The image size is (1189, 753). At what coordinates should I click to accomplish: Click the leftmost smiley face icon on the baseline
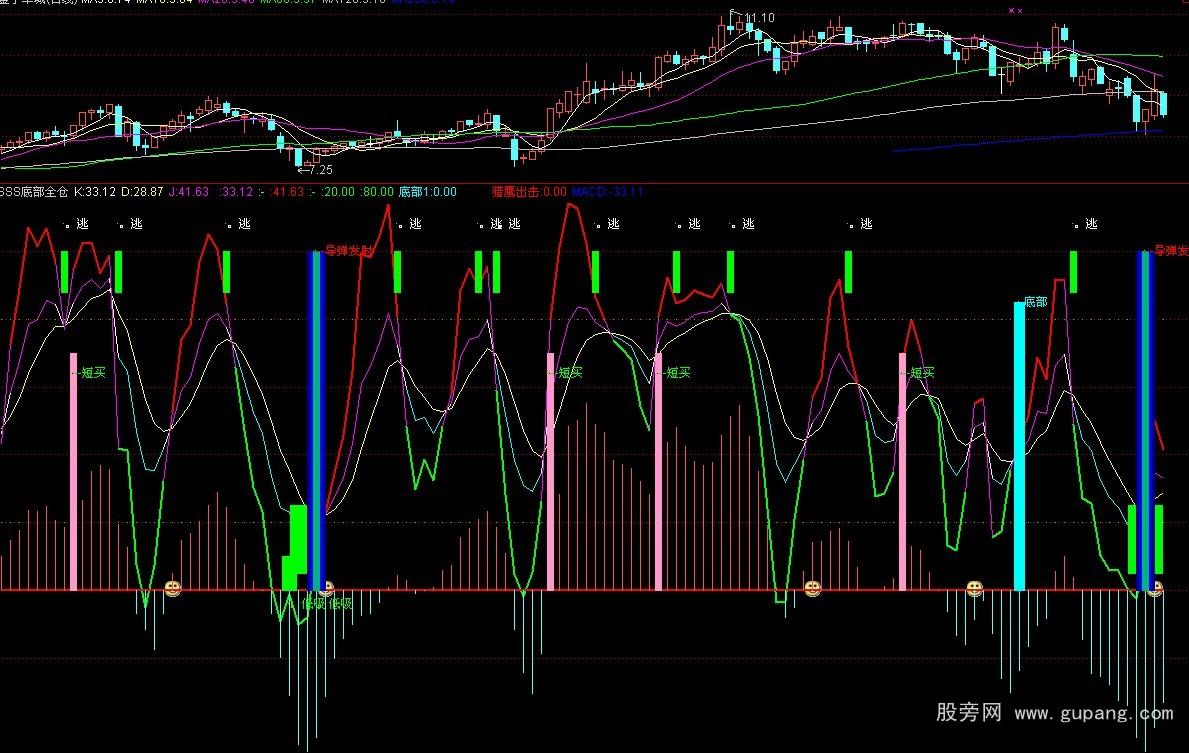(x=173, y=588)
